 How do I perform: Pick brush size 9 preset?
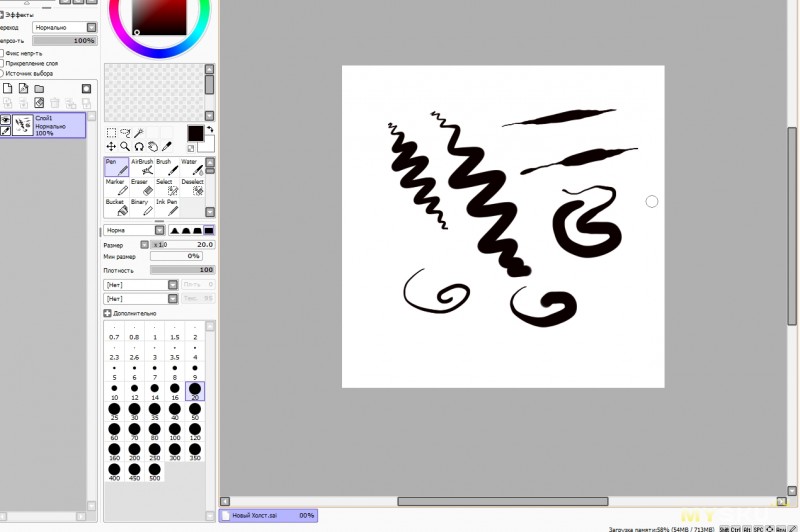(195, 371)
